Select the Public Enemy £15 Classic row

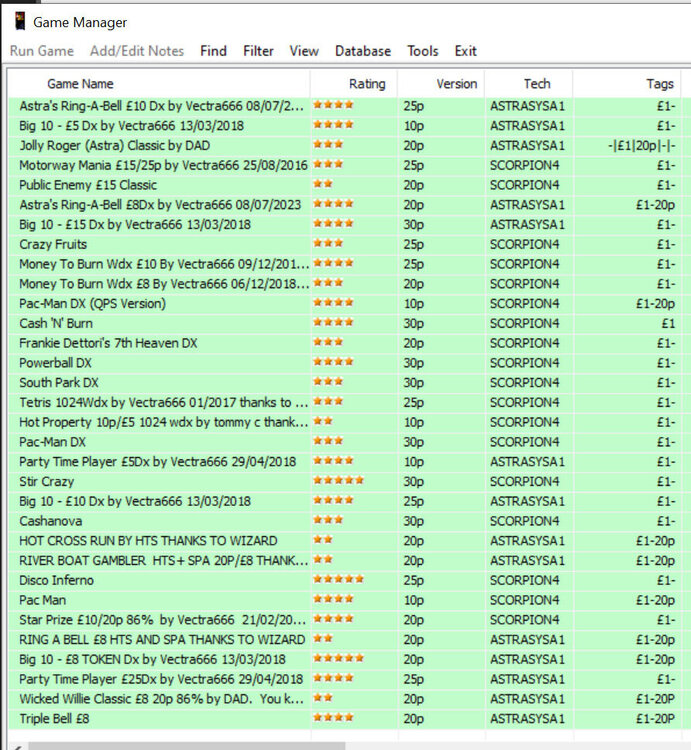(x=349, y=185)
